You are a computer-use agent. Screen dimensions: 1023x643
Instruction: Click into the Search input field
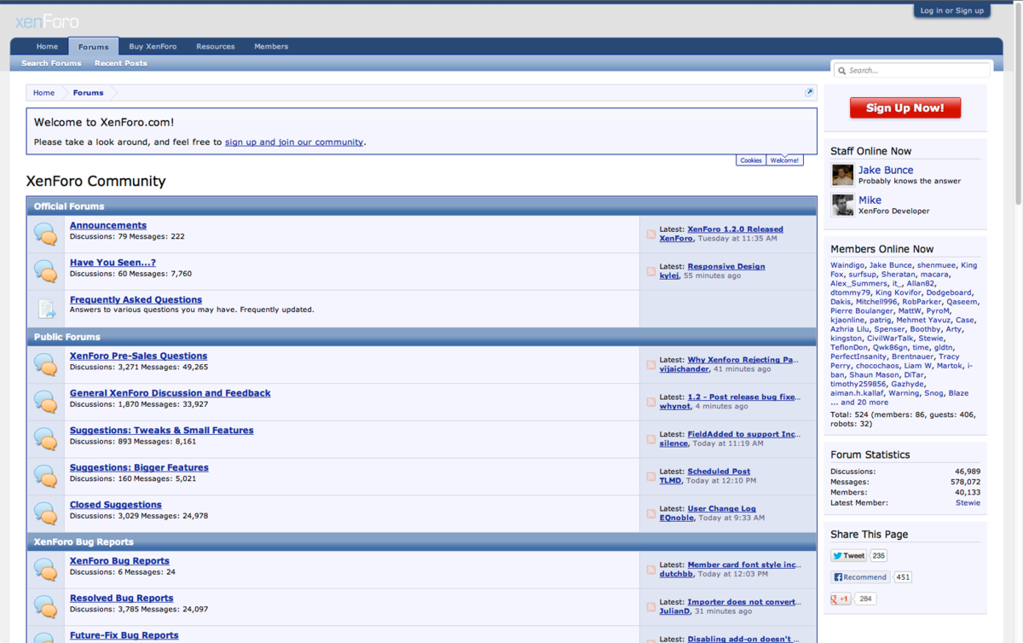(x=915, y=70)
